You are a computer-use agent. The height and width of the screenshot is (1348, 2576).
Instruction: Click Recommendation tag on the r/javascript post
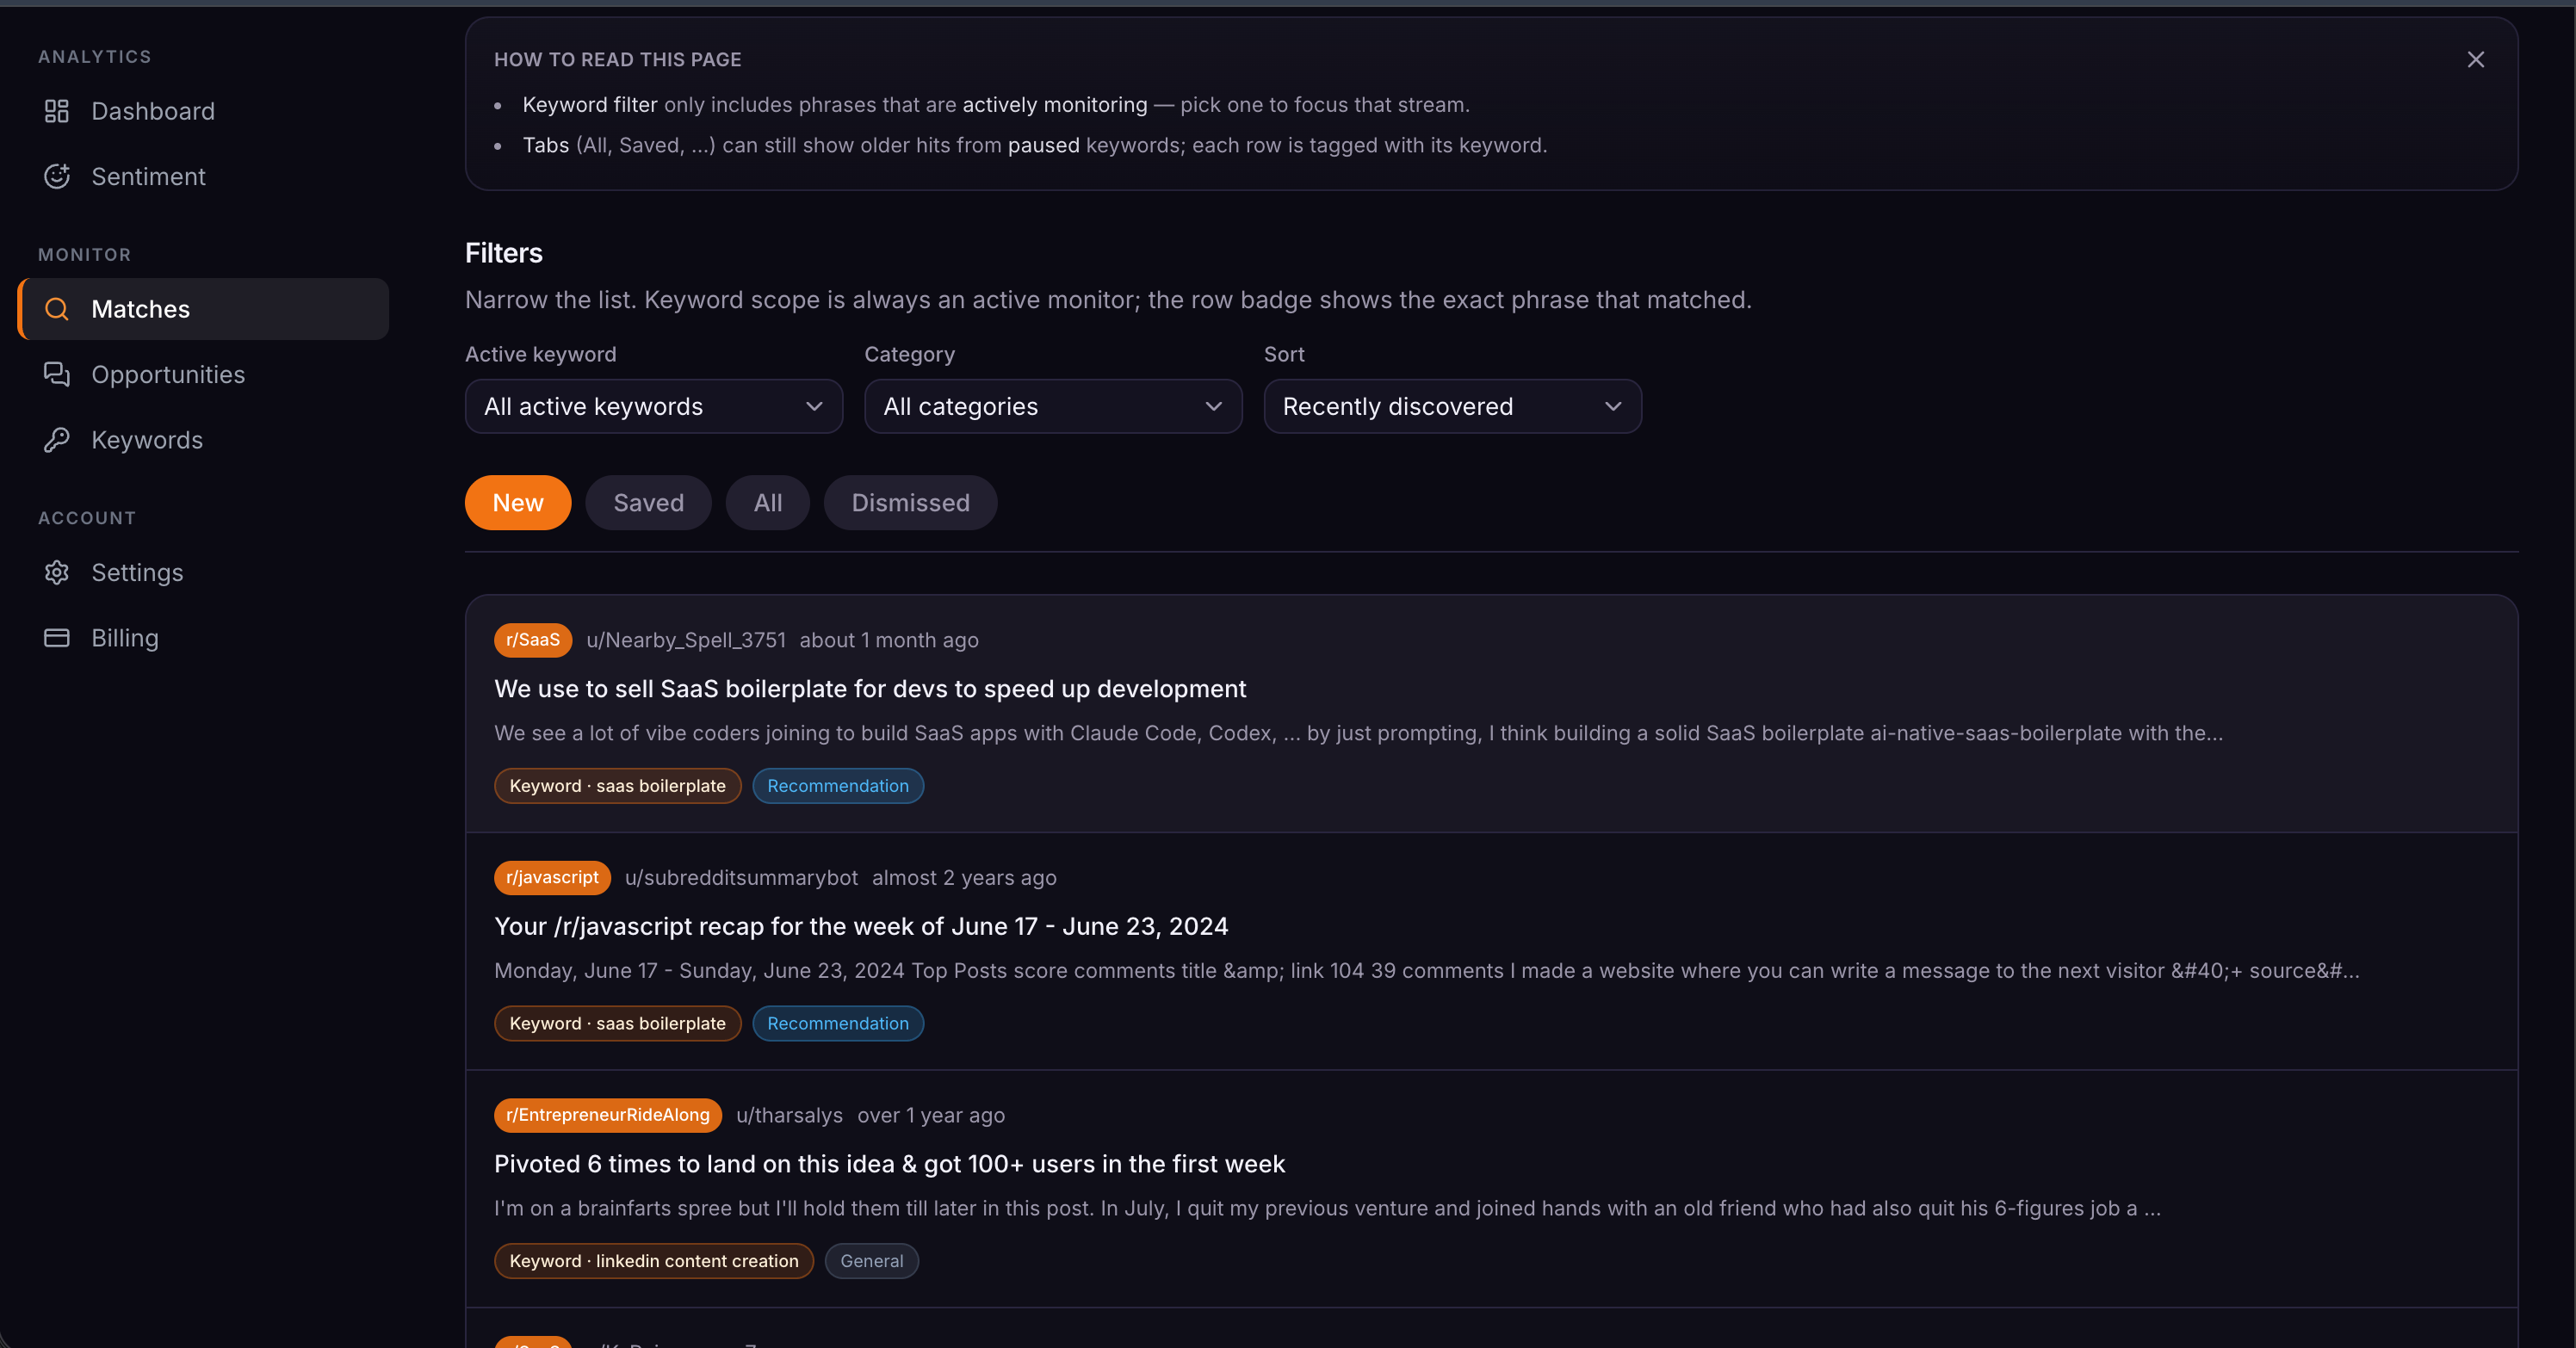pyautogui.click(x=838, y=1023)
